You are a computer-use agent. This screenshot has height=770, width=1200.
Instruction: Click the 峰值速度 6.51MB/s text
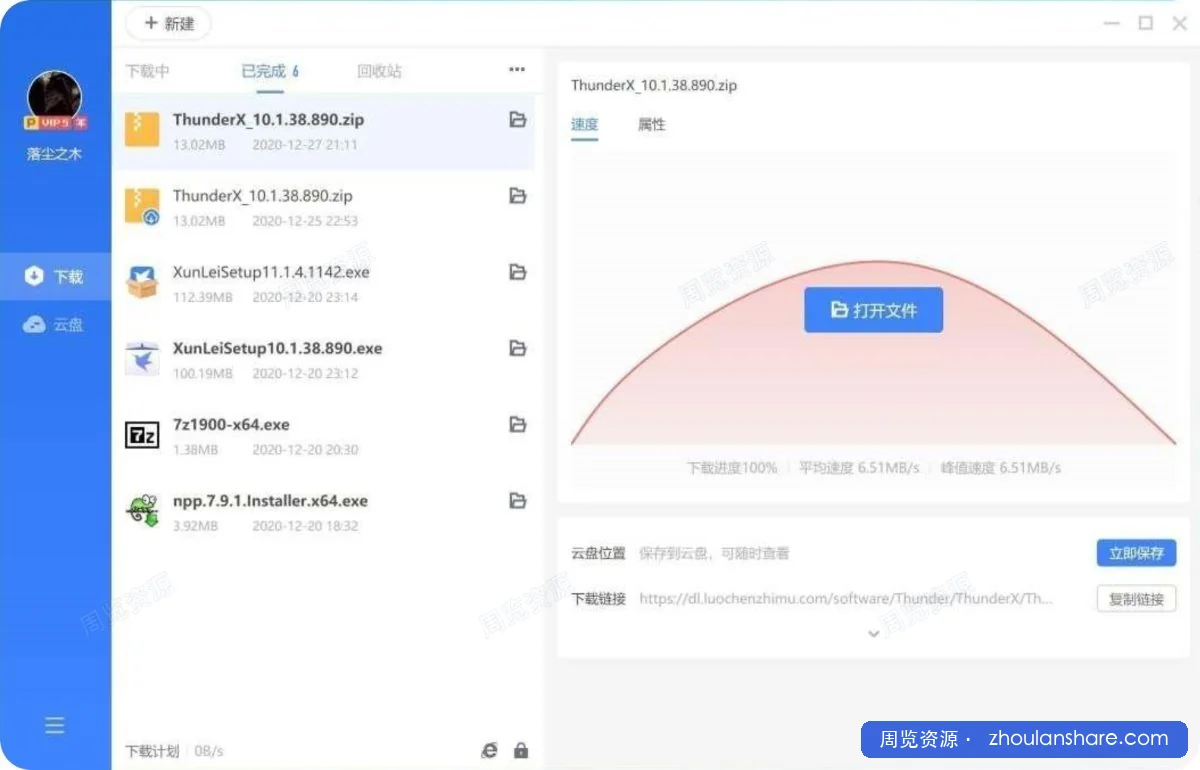(1001, 468)
